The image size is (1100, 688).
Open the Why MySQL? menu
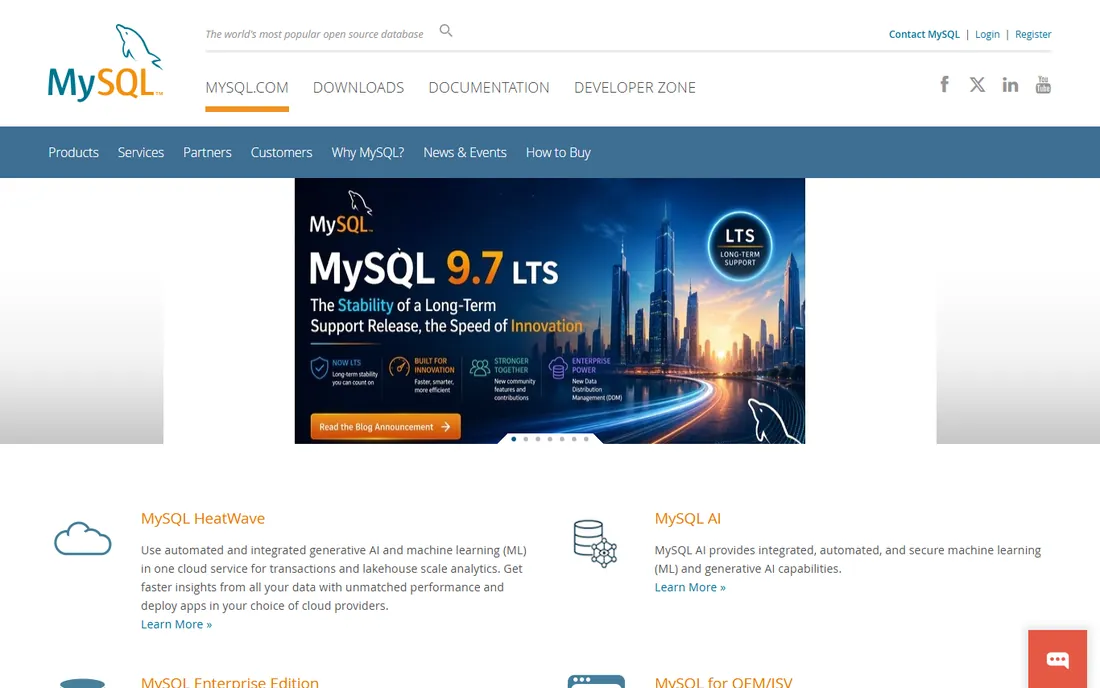368,152
